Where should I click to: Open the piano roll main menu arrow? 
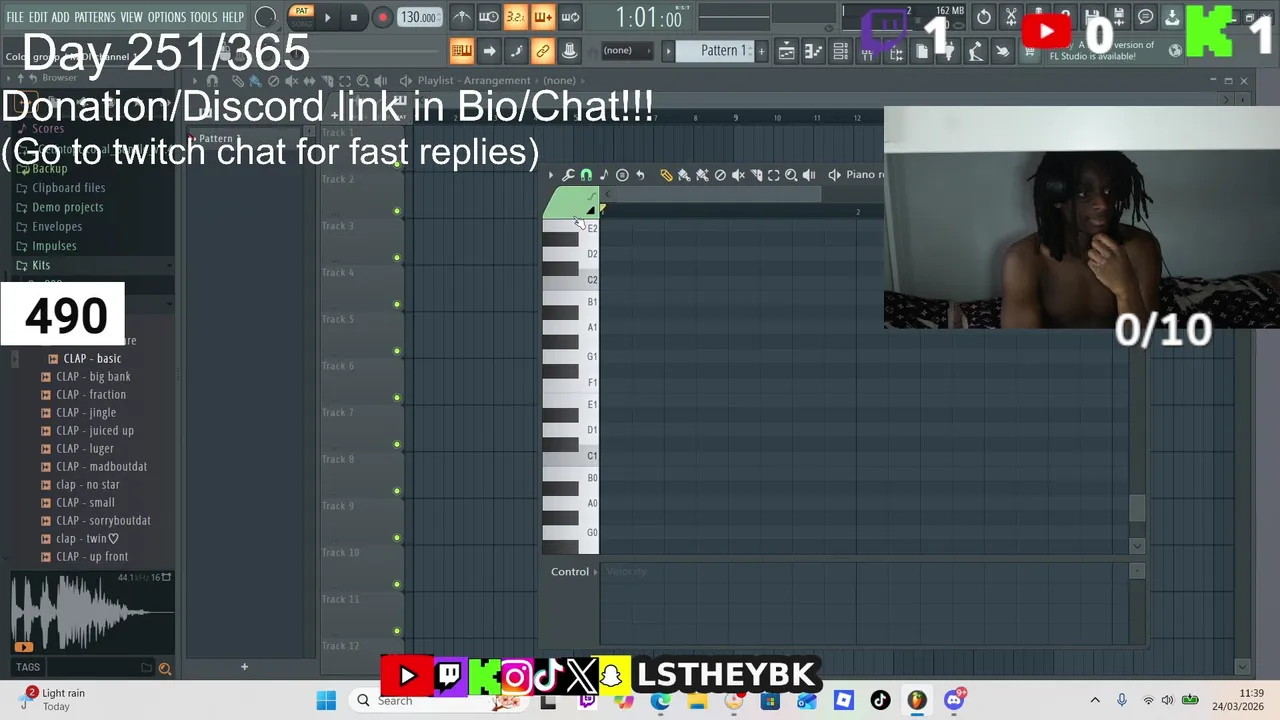(x=550, y=175)
